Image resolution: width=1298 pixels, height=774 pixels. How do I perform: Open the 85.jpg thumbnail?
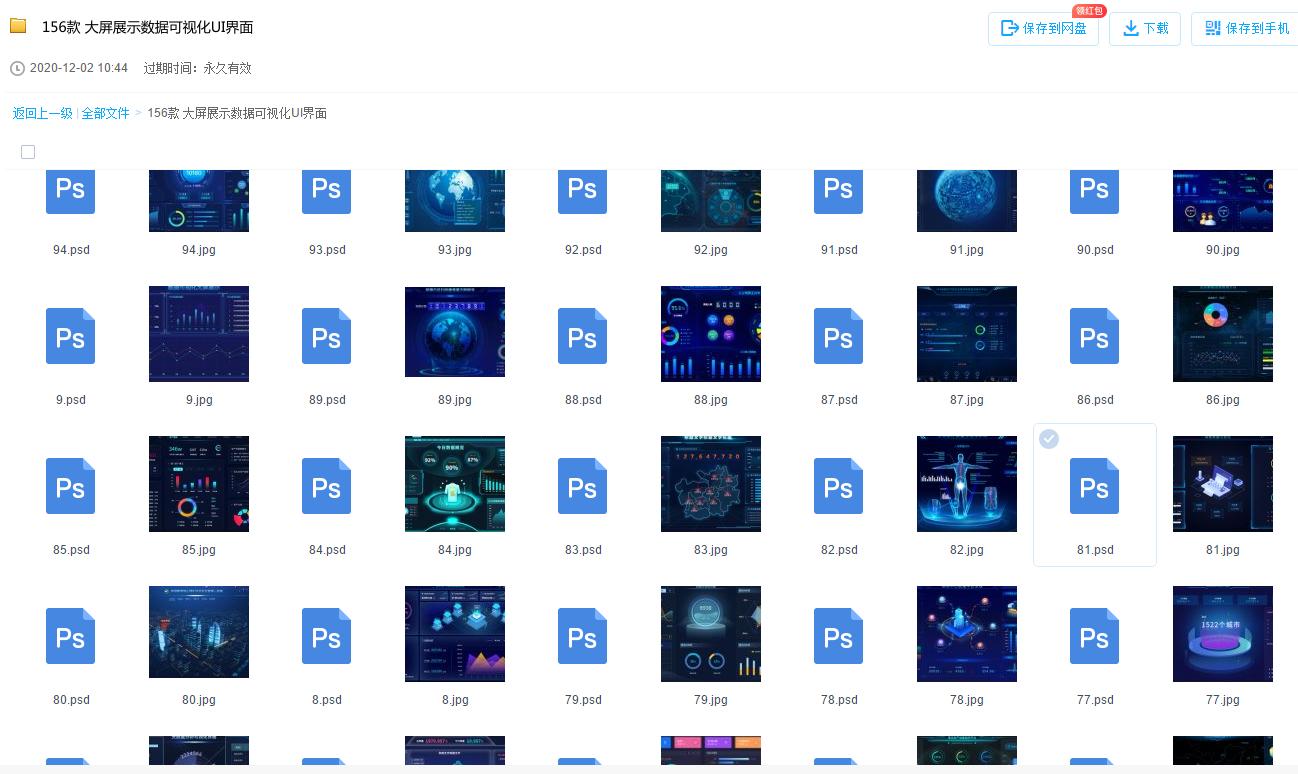pyautogui.click(x=199, y=484)
